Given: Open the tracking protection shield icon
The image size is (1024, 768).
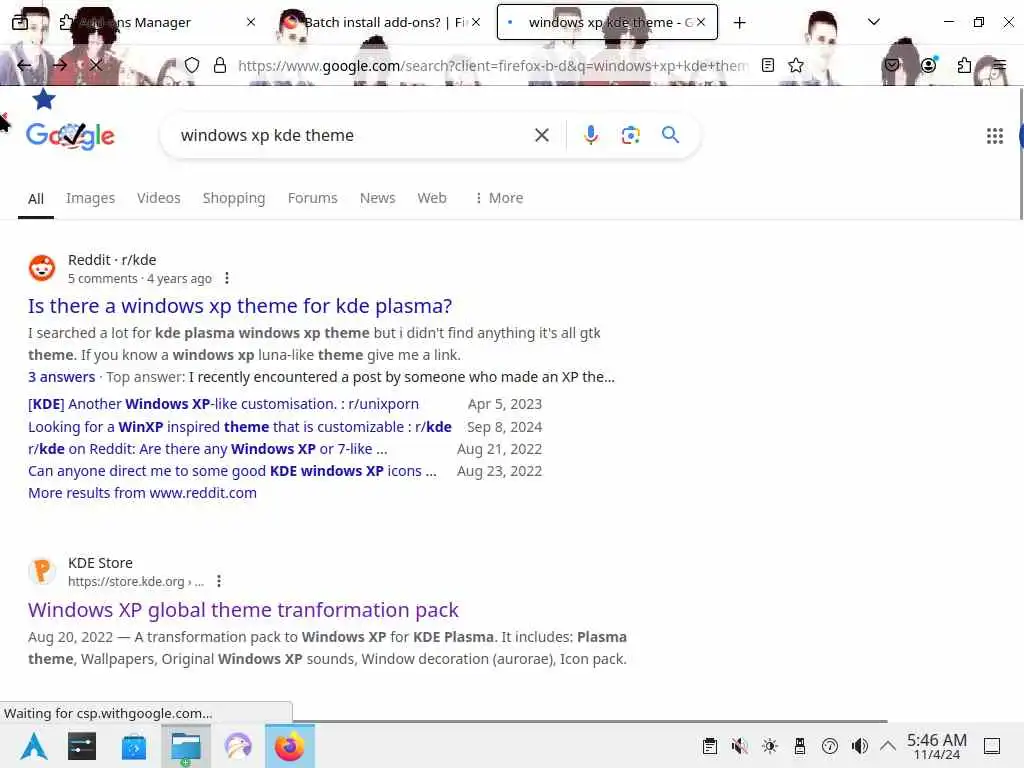Looking at the screenshot, I should (191, 65).
